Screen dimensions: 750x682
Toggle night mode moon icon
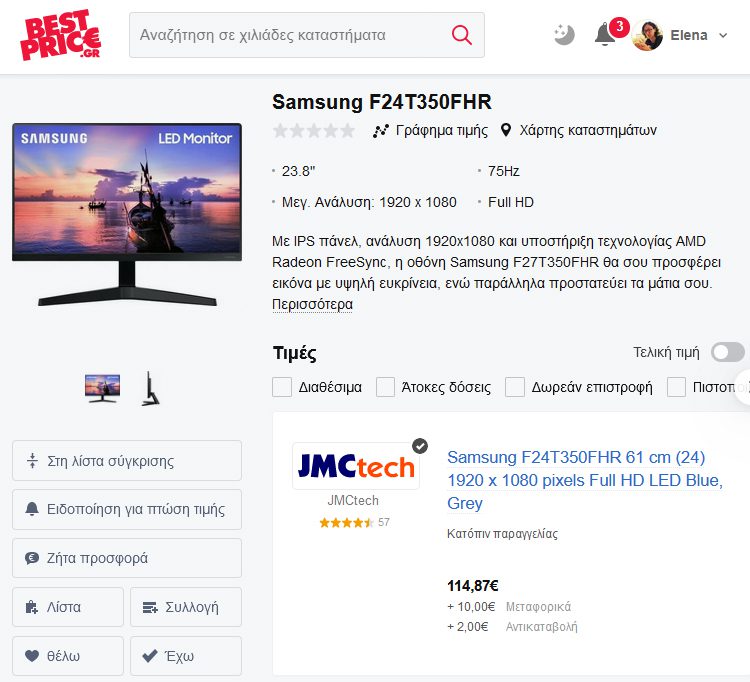pyautogui.click(x=564, y=35)
